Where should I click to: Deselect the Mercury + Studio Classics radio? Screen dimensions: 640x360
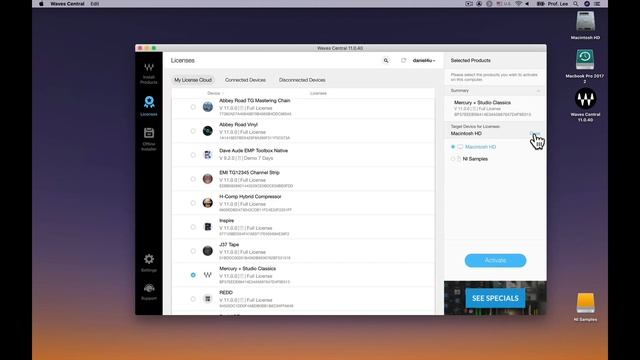[x=193, y=275]
